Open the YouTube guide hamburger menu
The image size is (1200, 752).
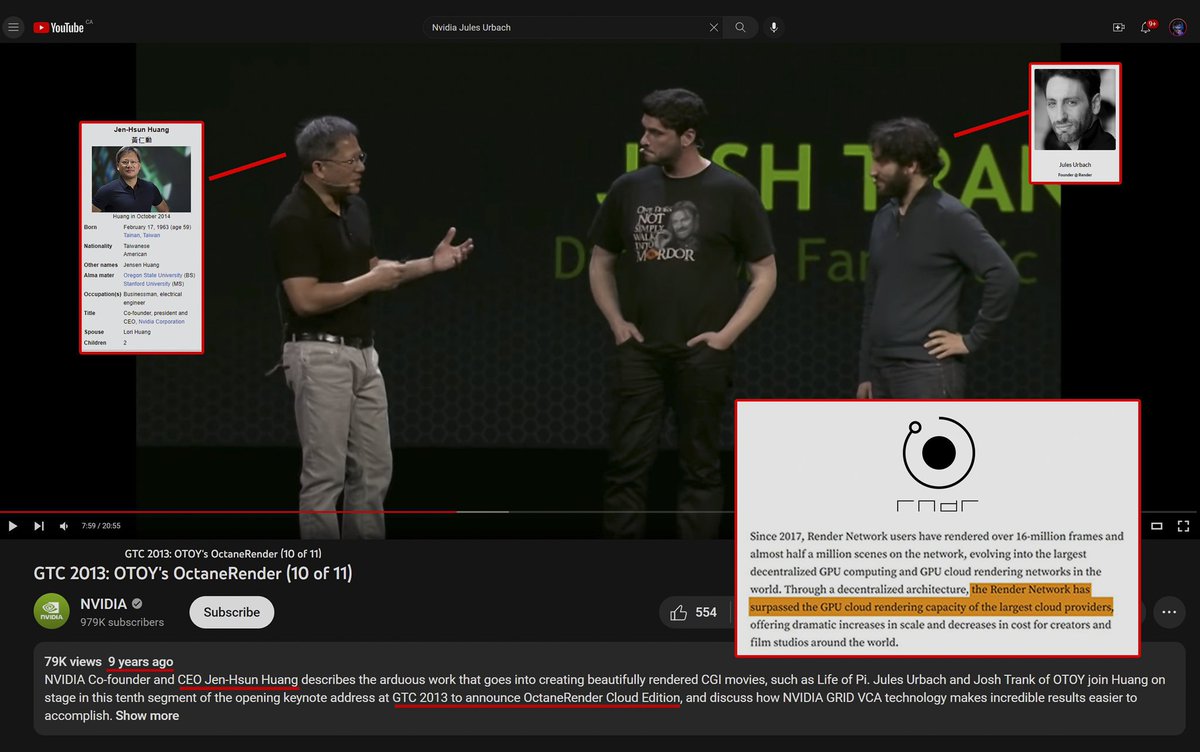tap(13, 27)
